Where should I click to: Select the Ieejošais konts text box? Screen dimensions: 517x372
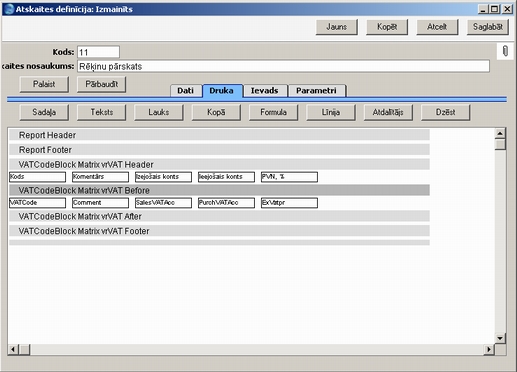tap(226, 177)
